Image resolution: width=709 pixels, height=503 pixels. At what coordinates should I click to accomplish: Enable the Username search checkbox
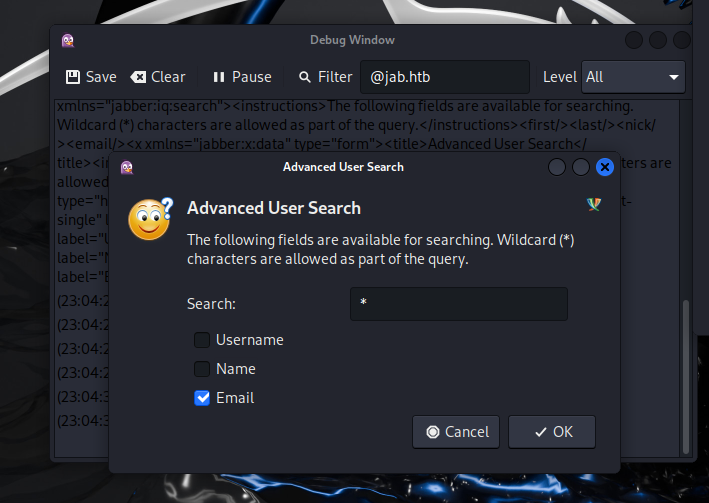point(202,340)
